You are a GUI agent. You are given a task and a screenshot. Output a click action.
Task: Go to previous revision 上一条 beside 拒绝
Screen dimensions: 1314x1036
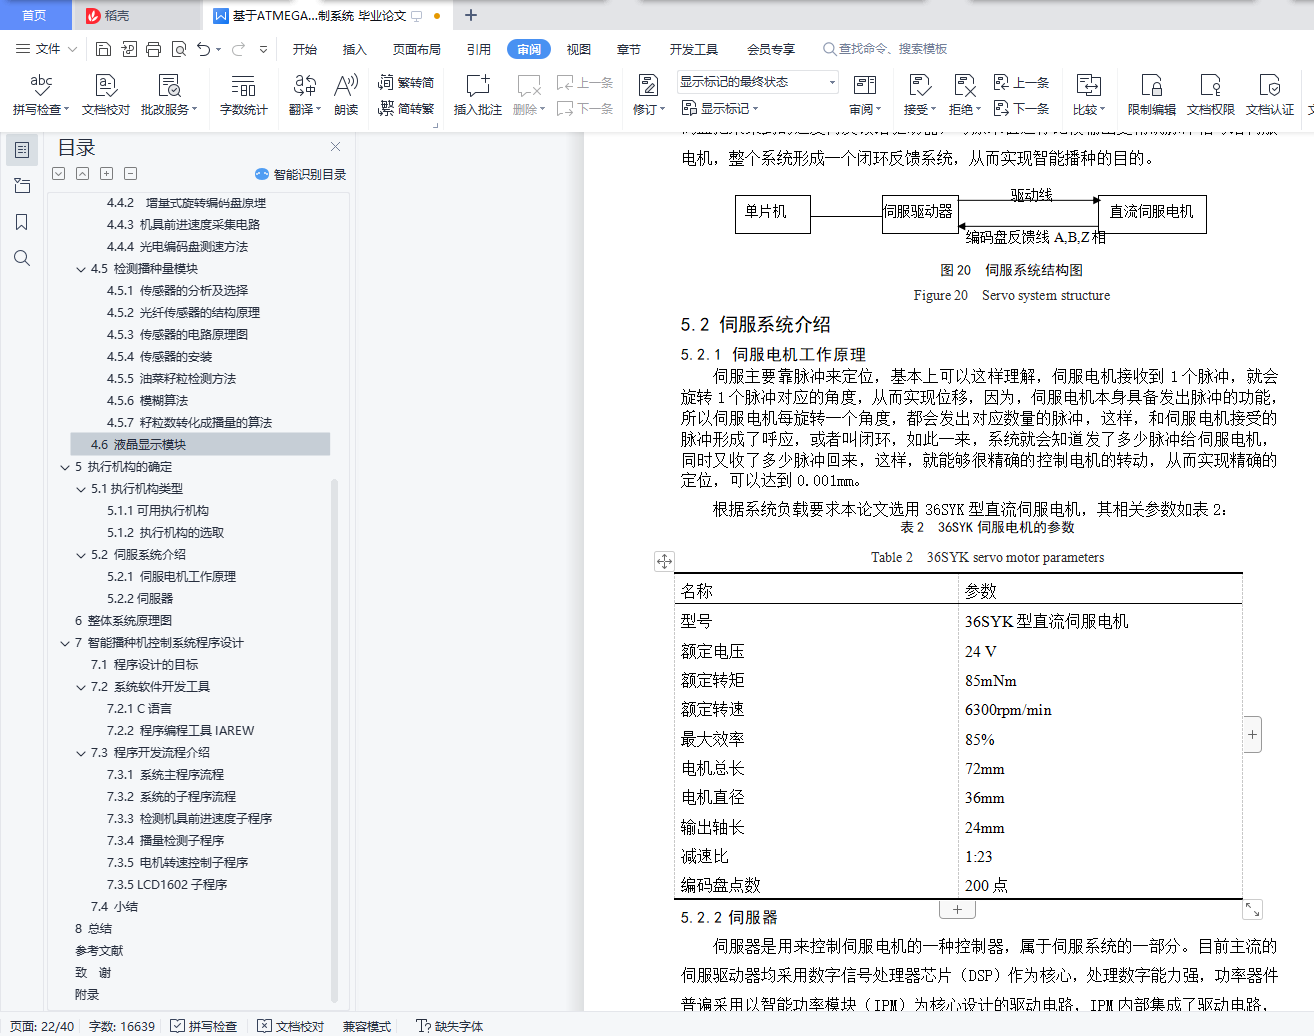[1021, 82]
